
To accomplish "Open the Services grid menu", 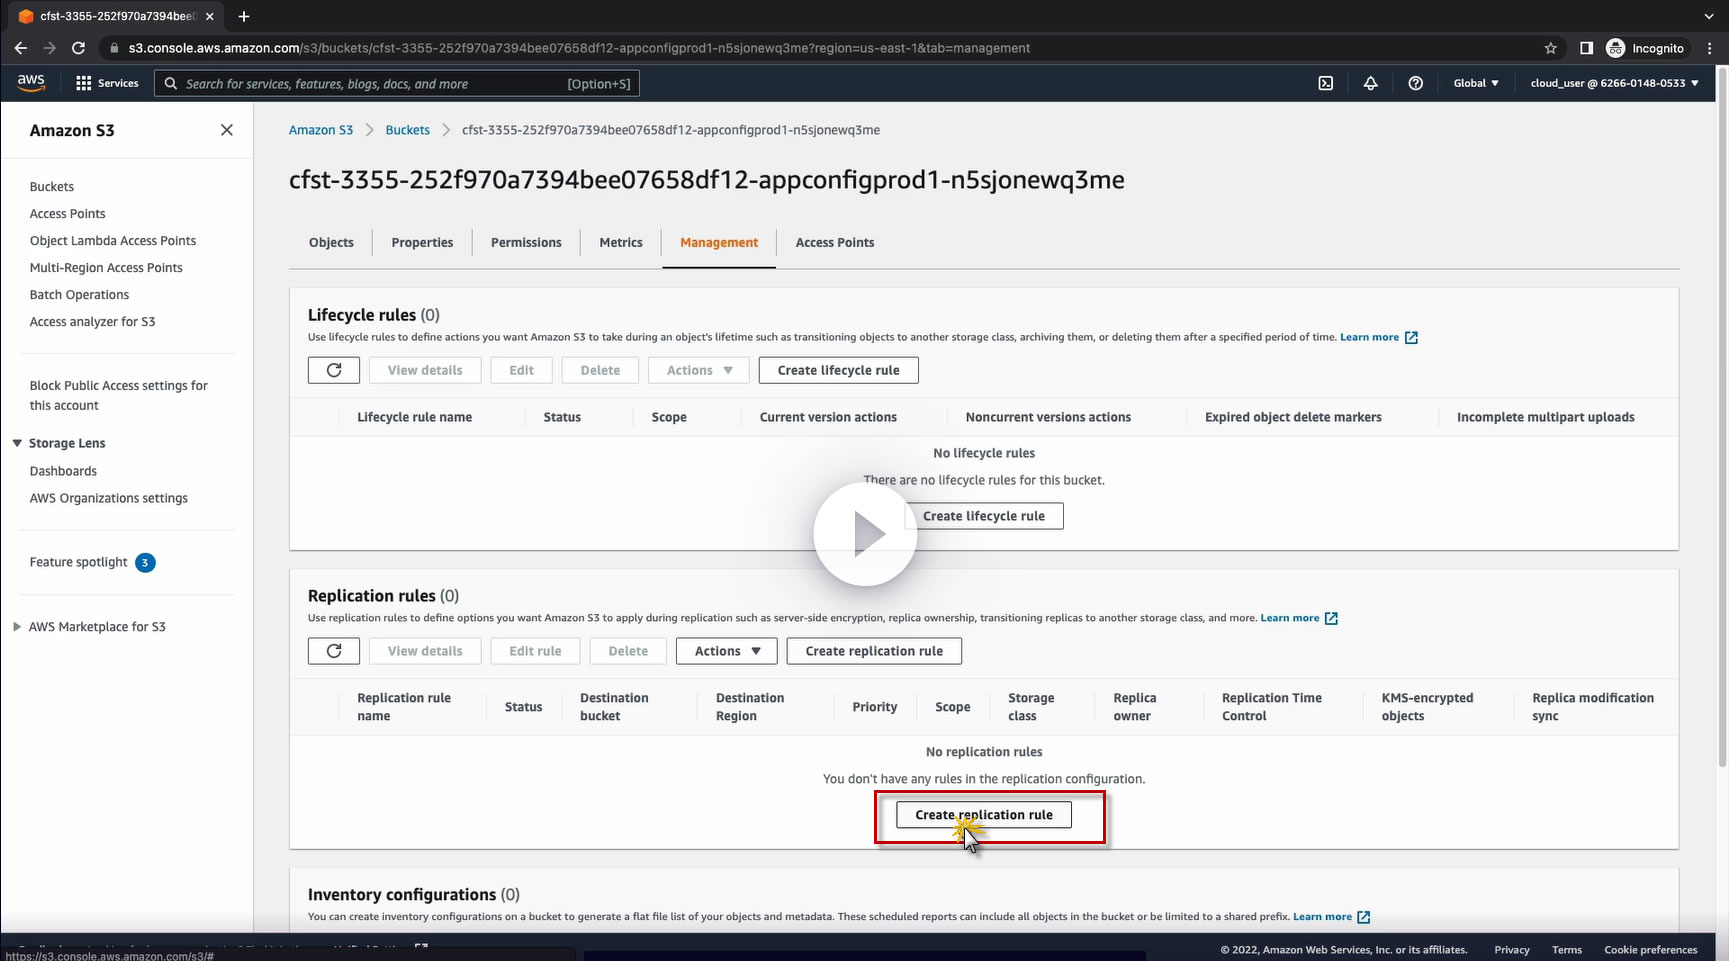I will point(107,83).
